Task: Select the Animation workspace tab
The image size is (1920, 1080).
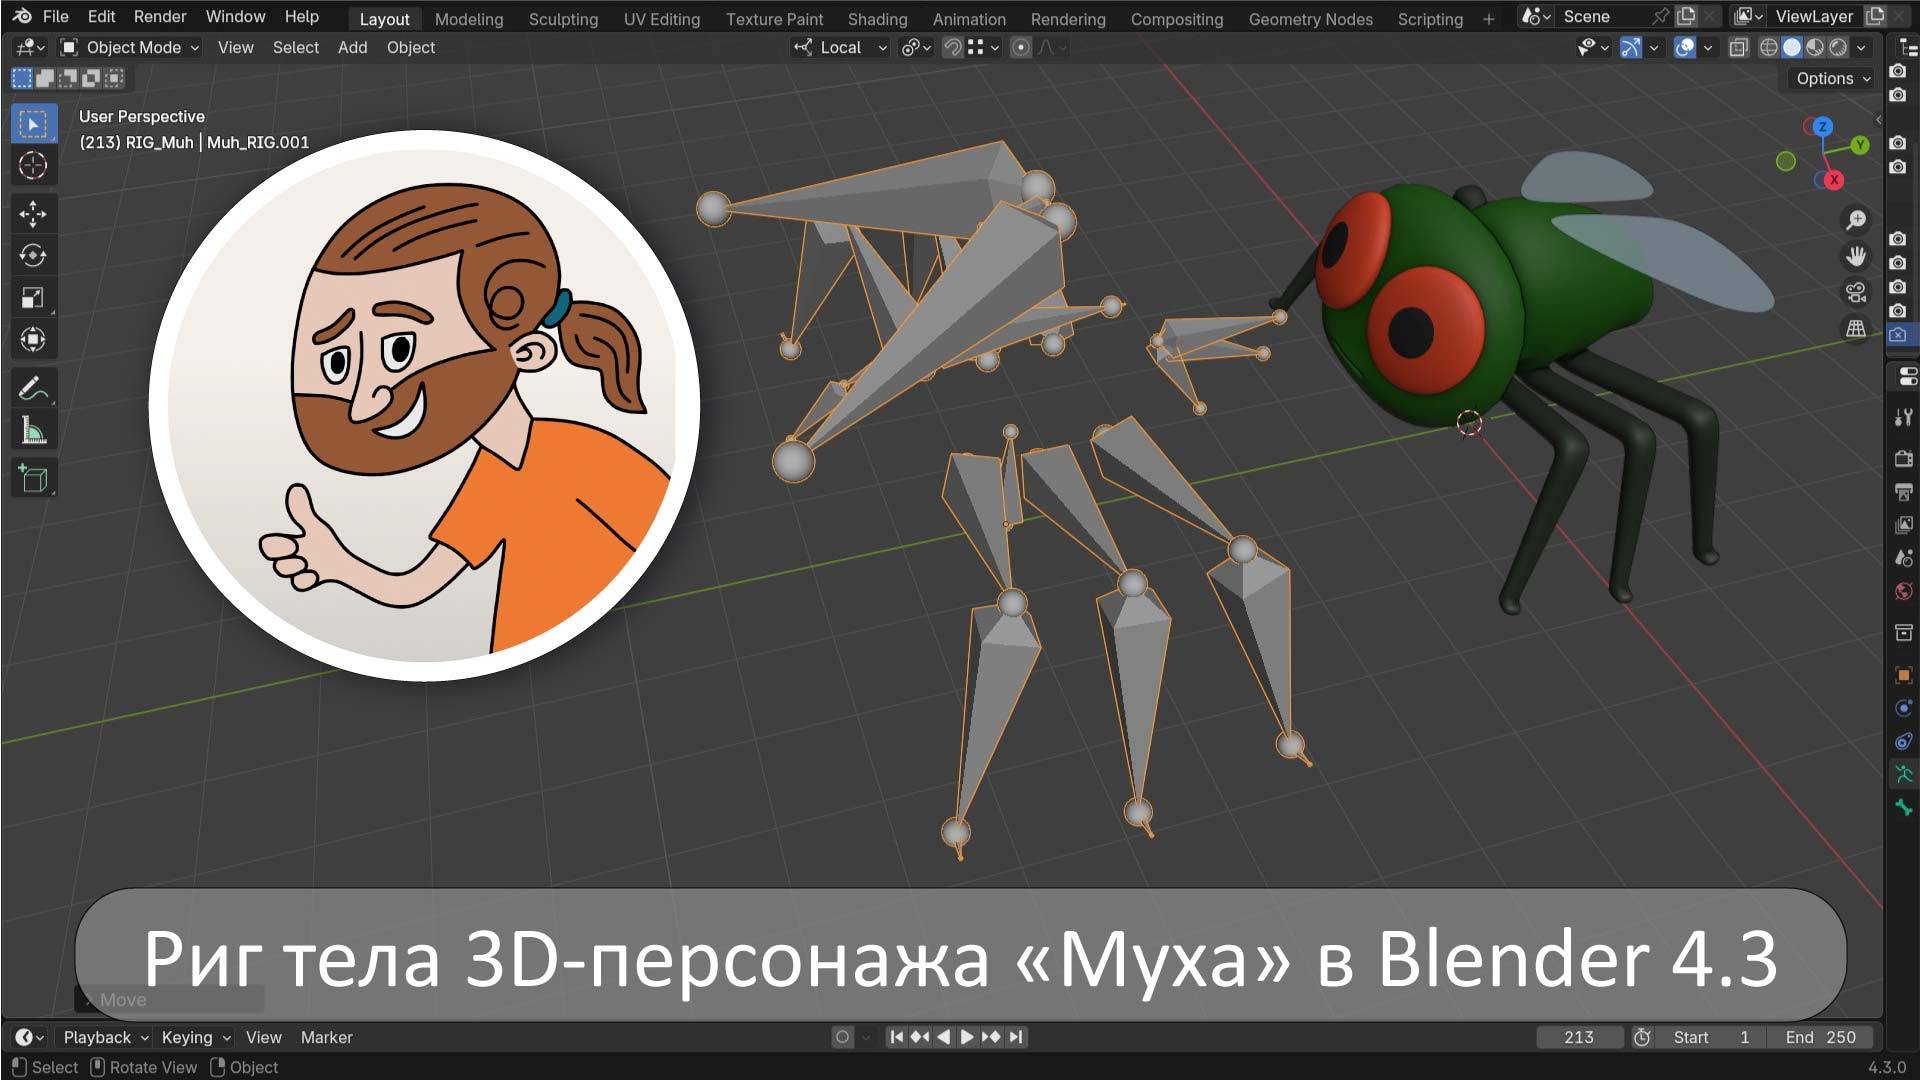Action: (x=967, y=18)
